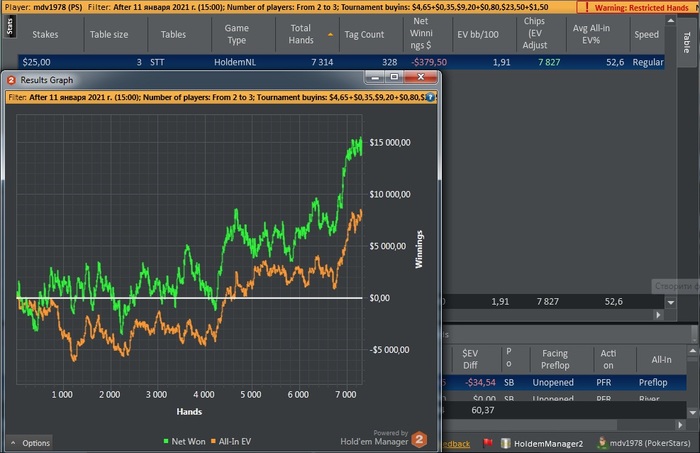This screenshot has height=453, width=700.
Task: Click the mdv1978 player avatar icon
Action: click(602, 443)
